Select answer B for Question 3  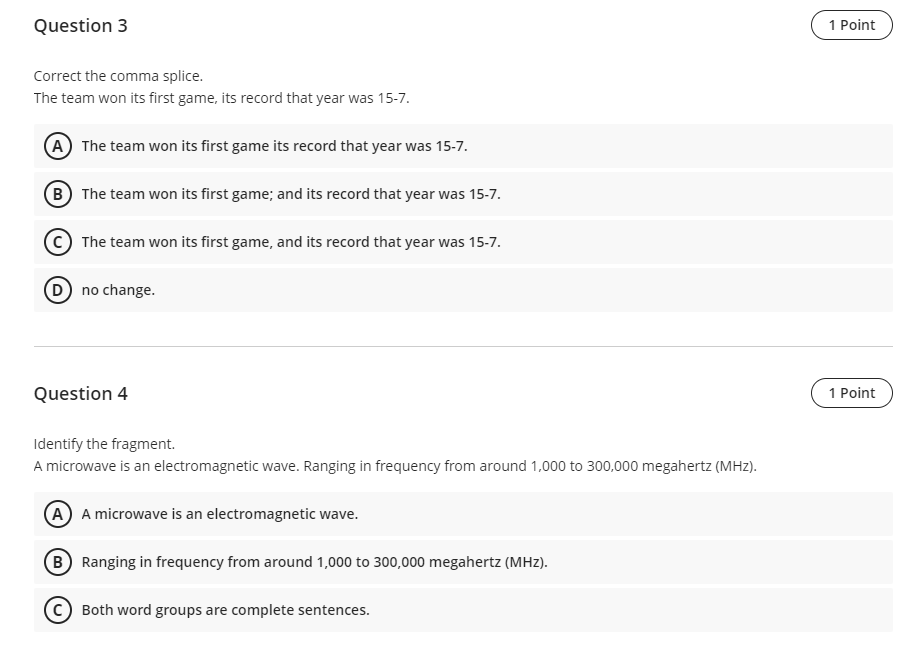pos(57,194)
